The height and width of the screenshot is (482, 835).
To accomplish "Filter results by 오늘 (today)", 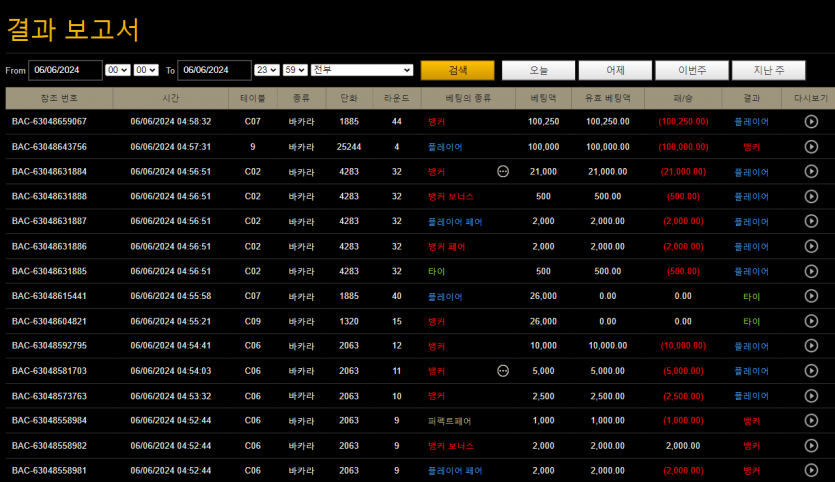I will [x=538, y=70].
